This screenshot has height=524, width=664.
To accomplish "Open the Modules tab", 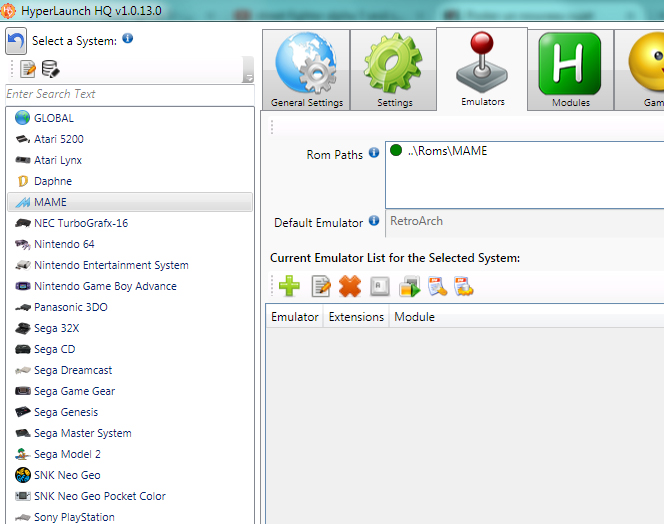I will 570,70.
